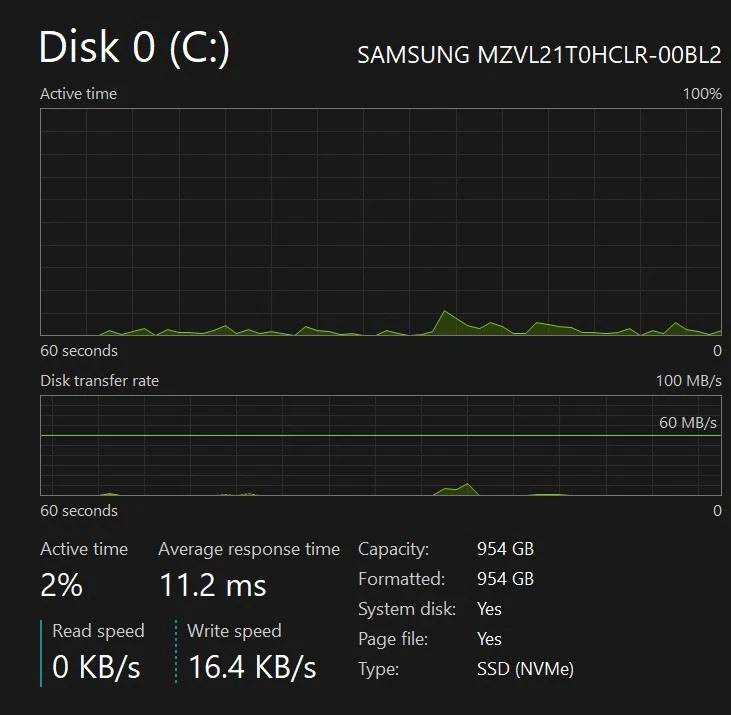Click the Disk 0 (C:) title
This screenshot has width=731, height=715.
134,46
